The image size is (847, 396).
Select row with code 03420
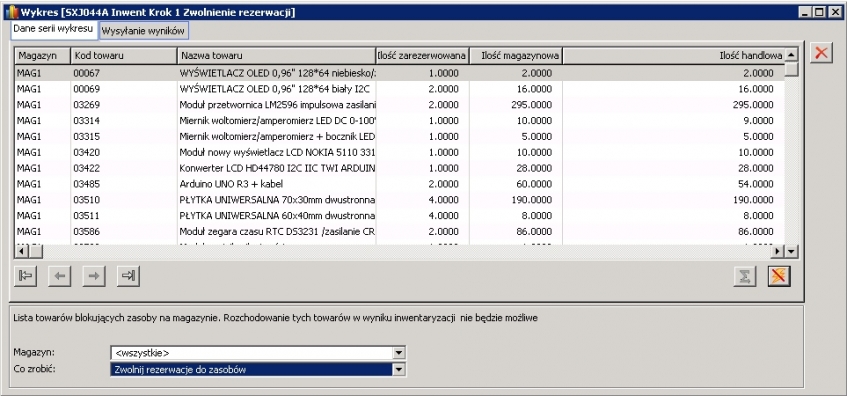(400, 152)
